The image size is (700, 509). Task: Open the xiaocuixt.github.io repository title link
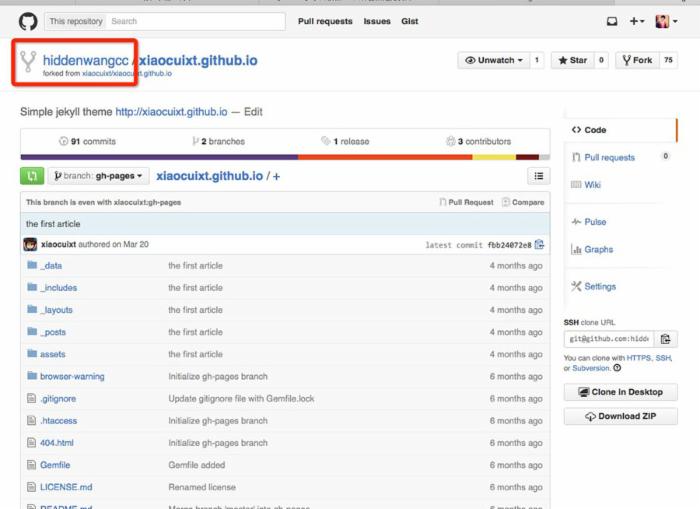(198, 60)
